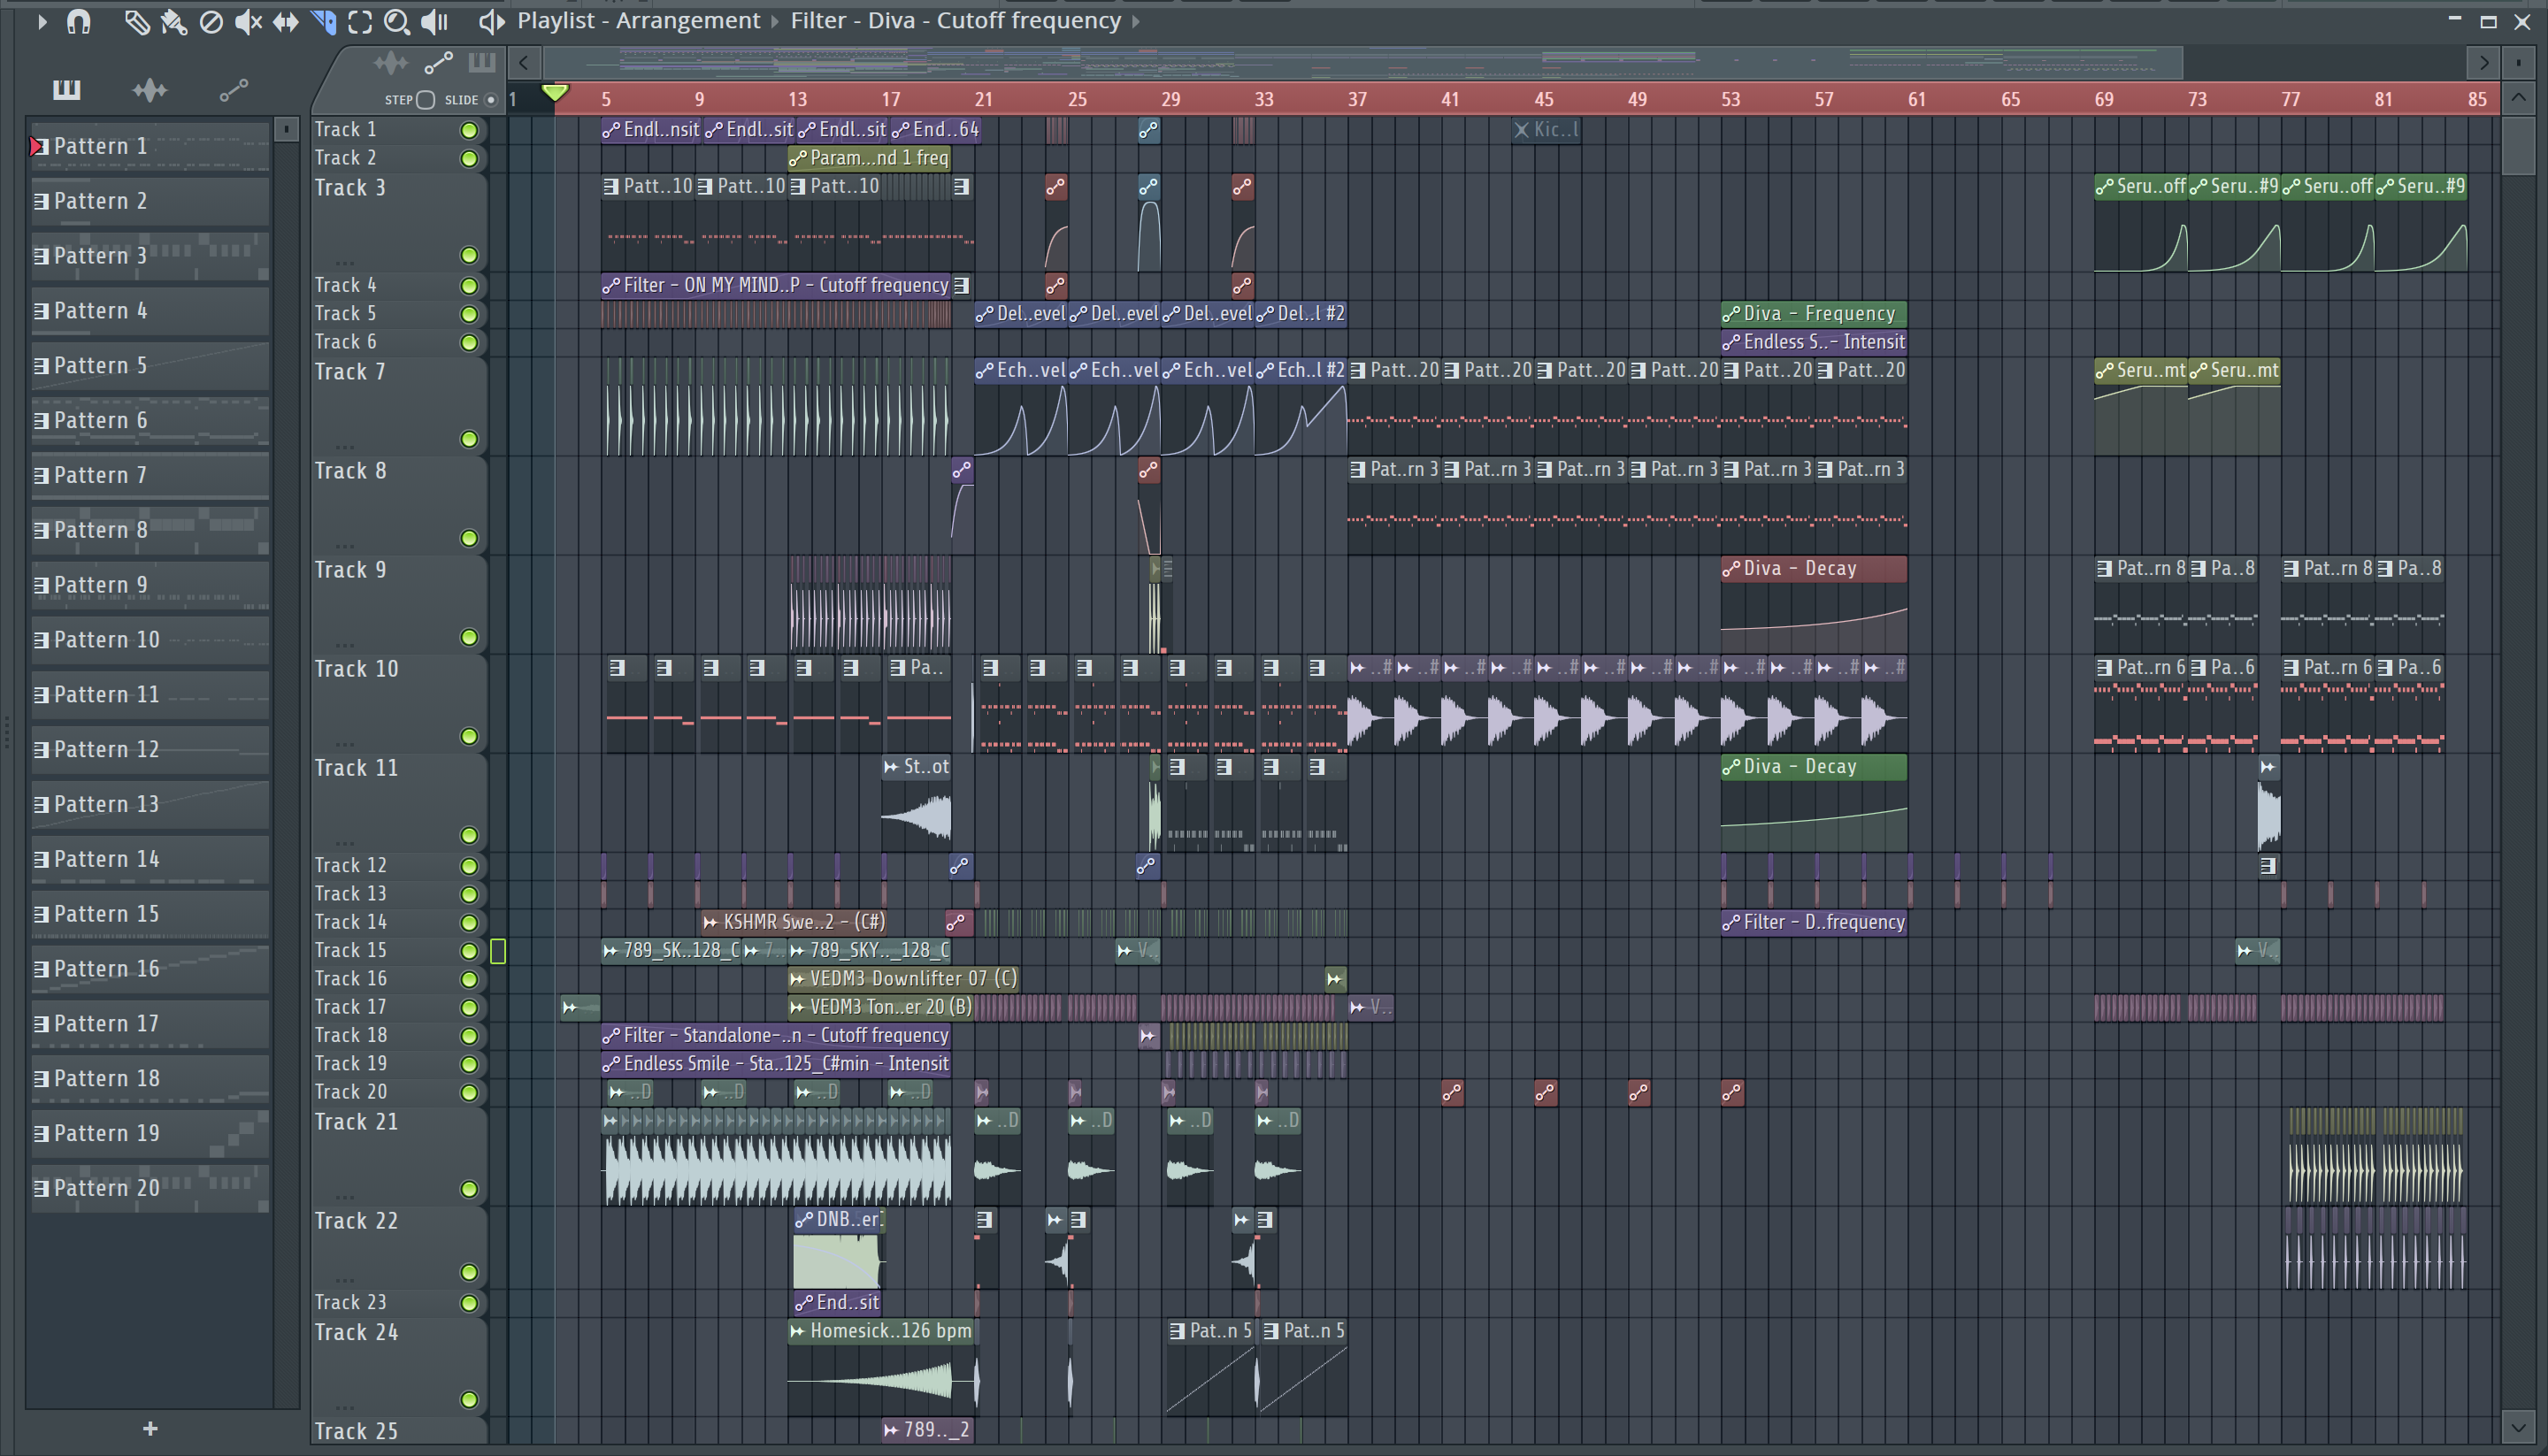
Task: Toggle Track 14 mute LED
Action: click(x=469, y=922)
